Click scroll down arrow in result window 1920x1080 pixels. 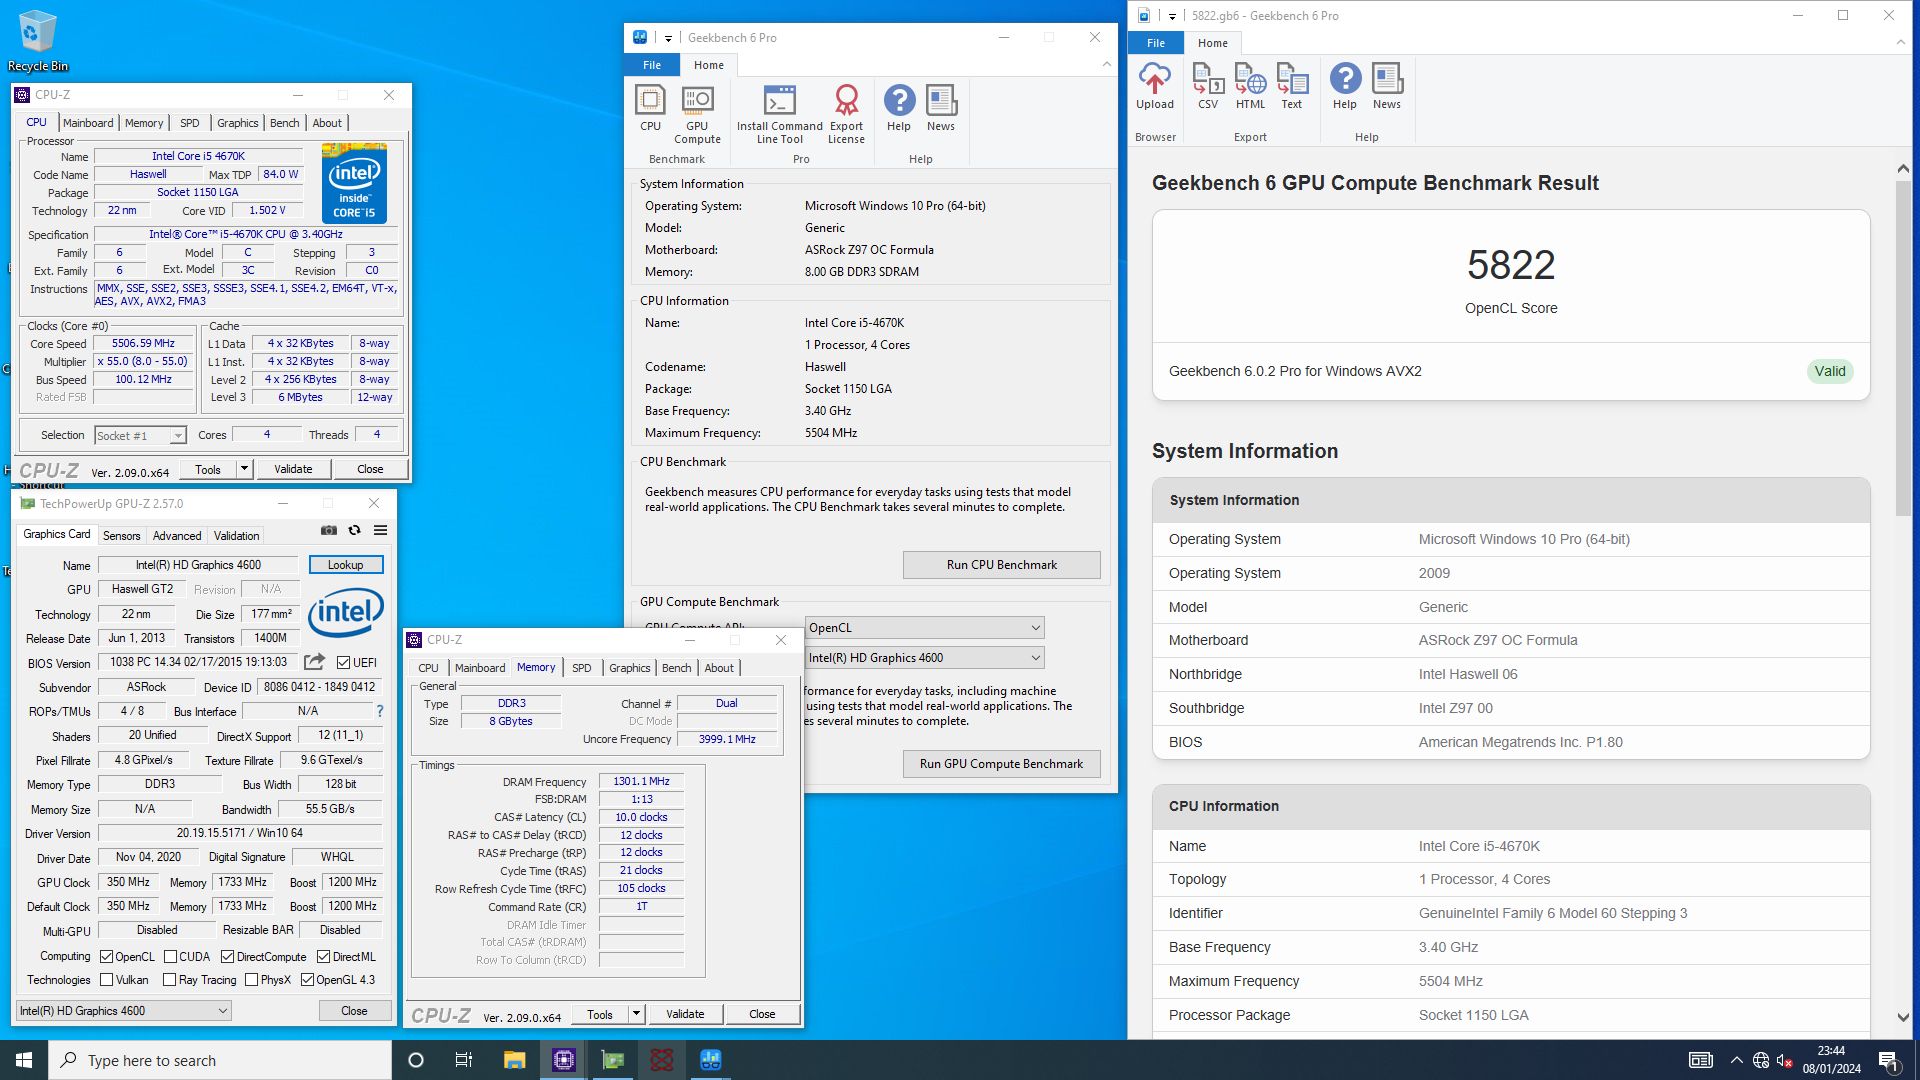click(1903, 1017)
